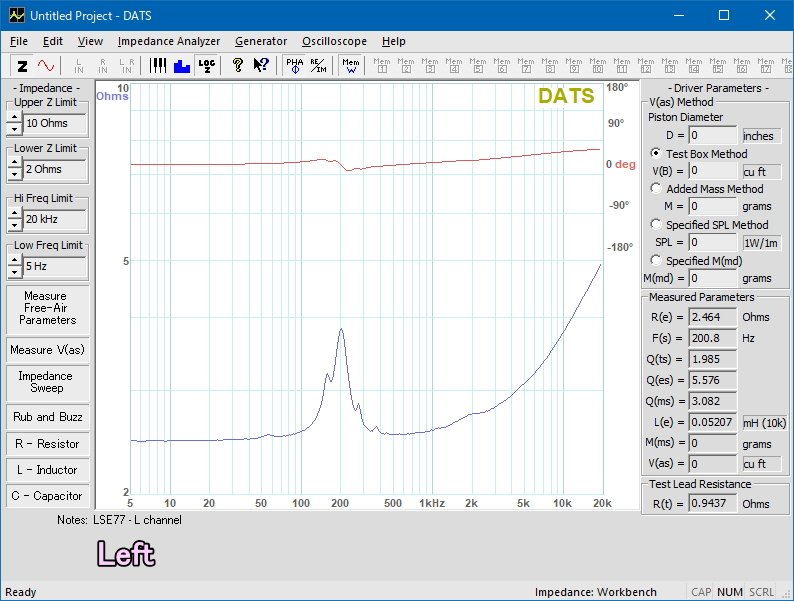Select the red sine wave generator icon

click(46, 65)
